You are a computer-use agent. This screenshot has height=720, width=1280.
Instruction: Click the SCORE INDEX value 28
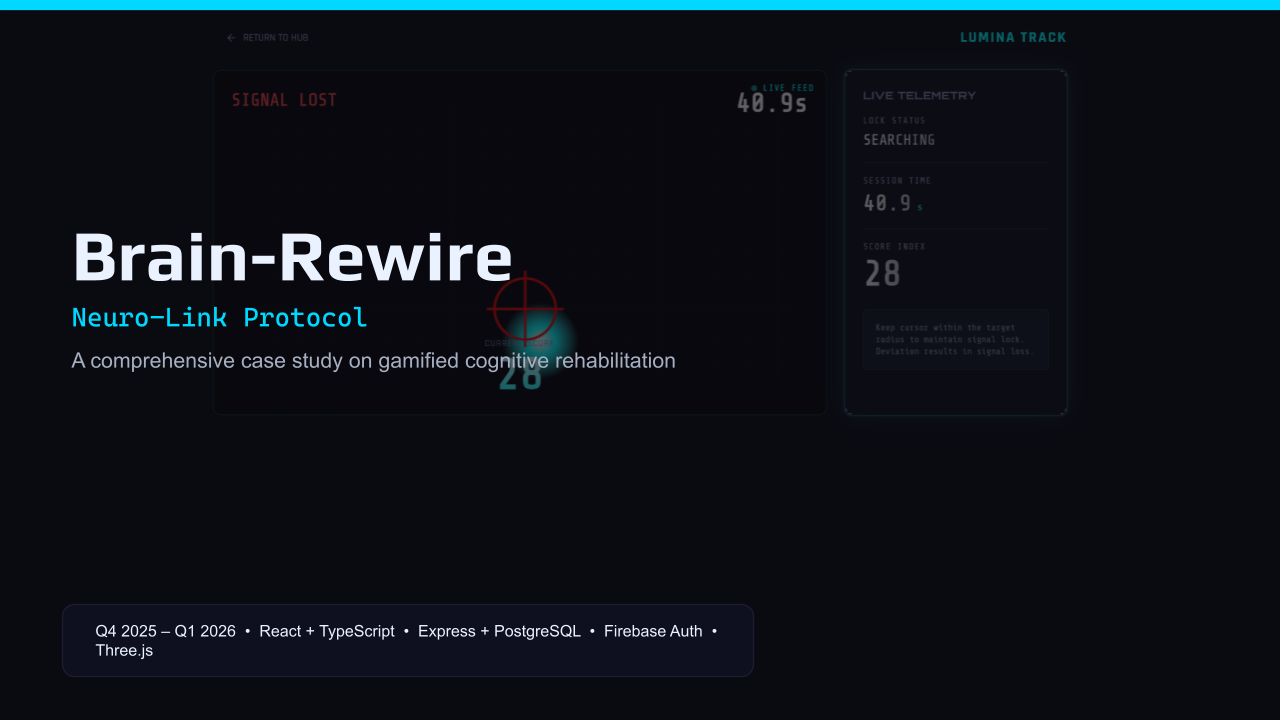coord(883,271)
